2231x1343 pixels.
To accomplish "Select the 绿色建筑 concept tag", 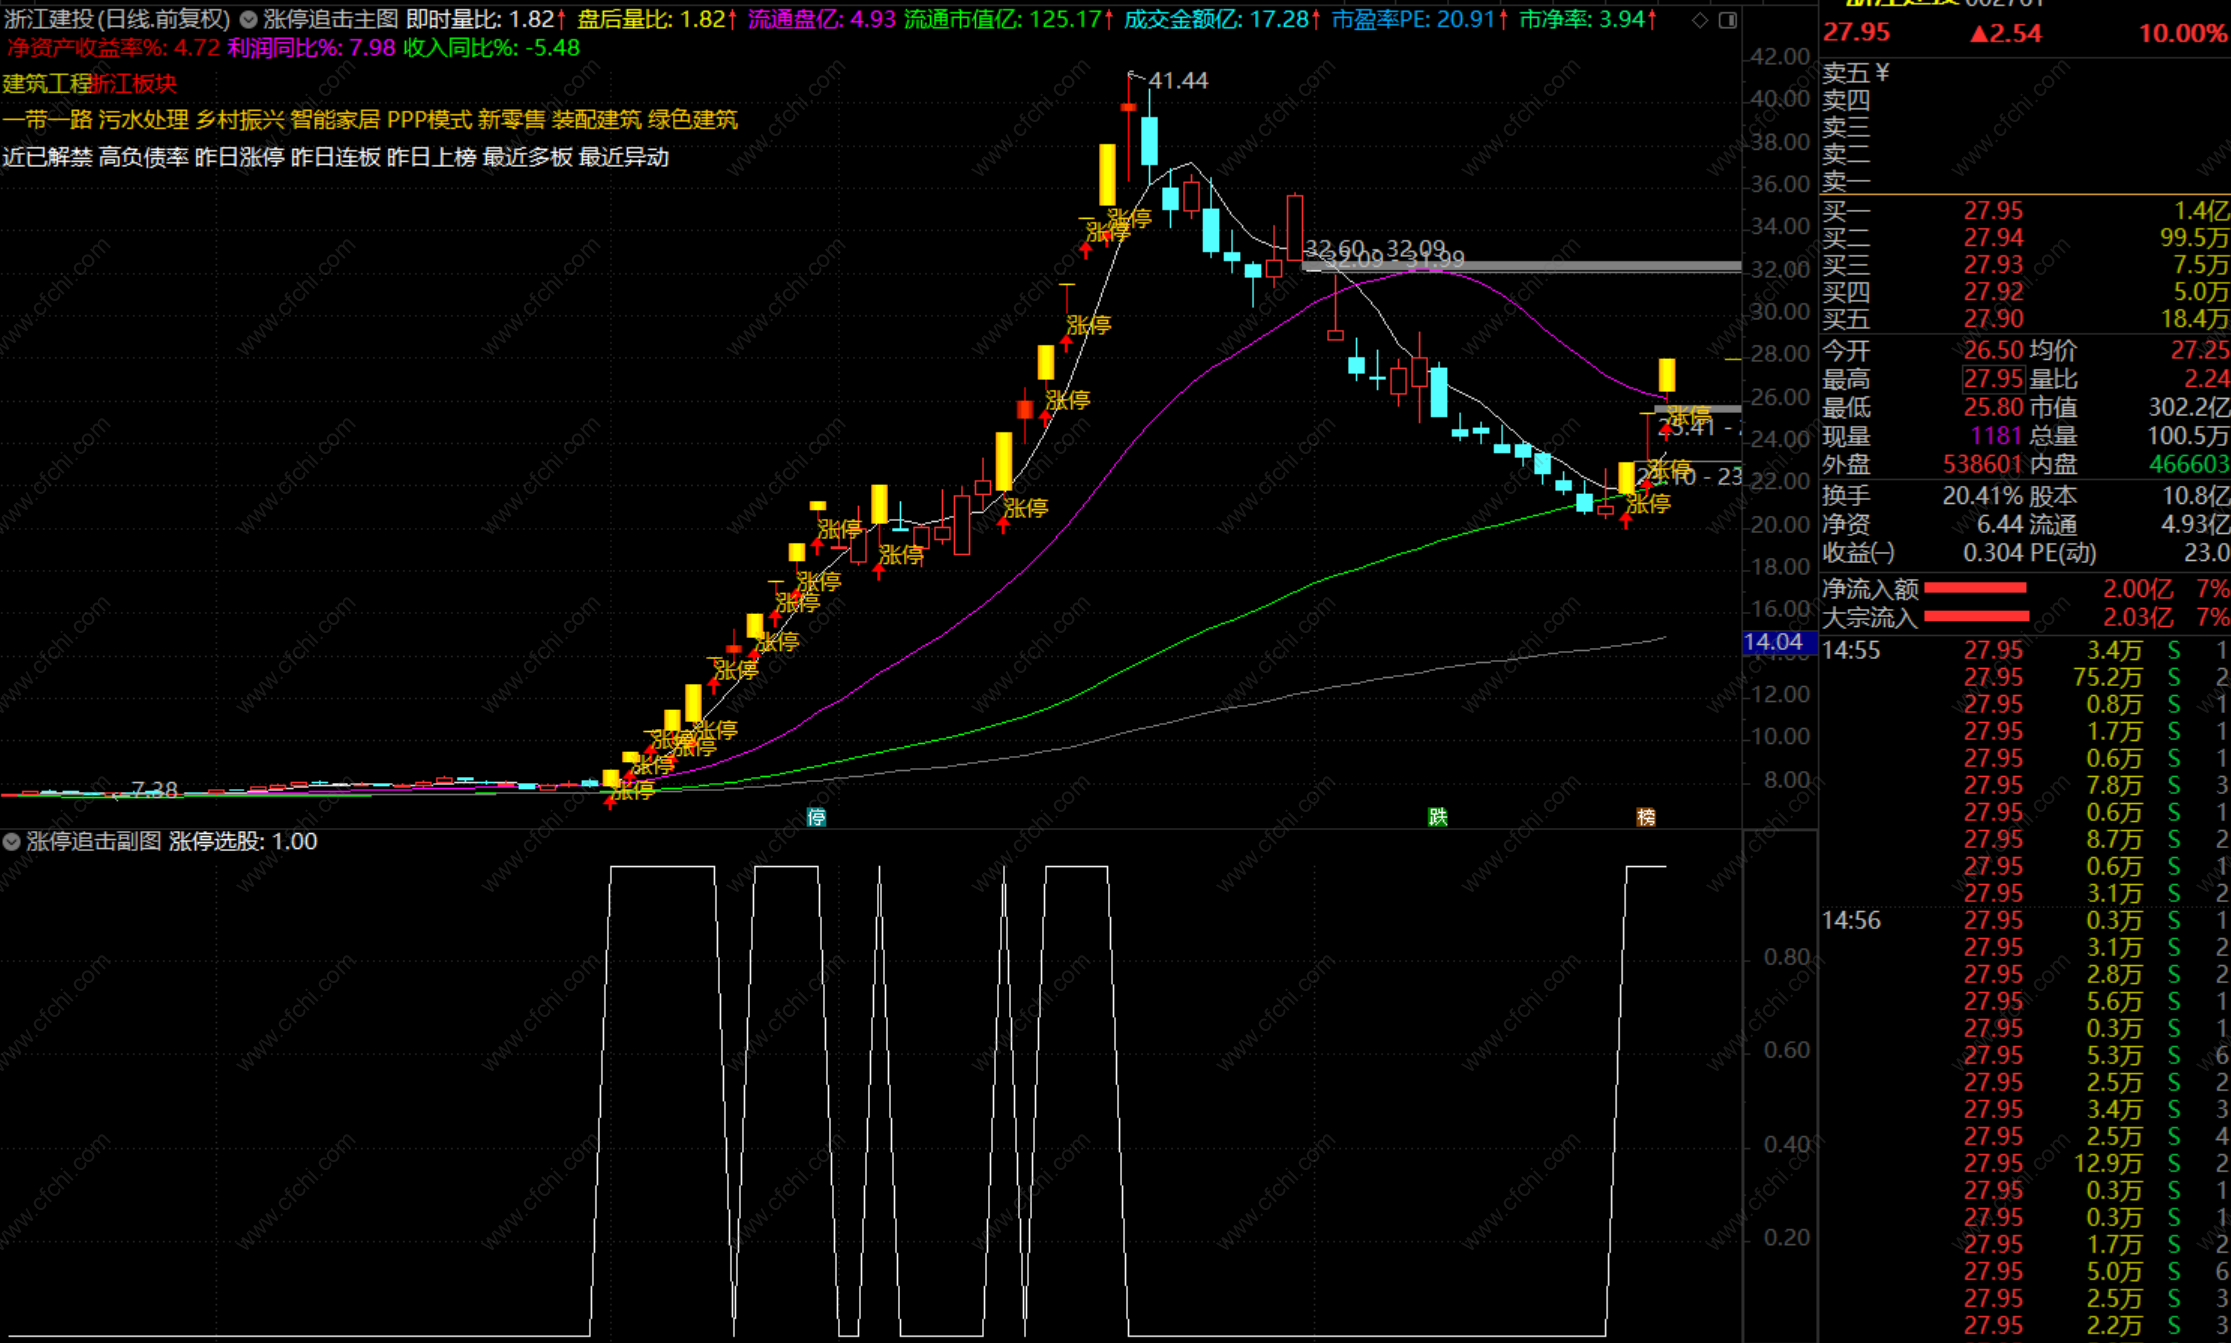I will (x=692, y=120).
